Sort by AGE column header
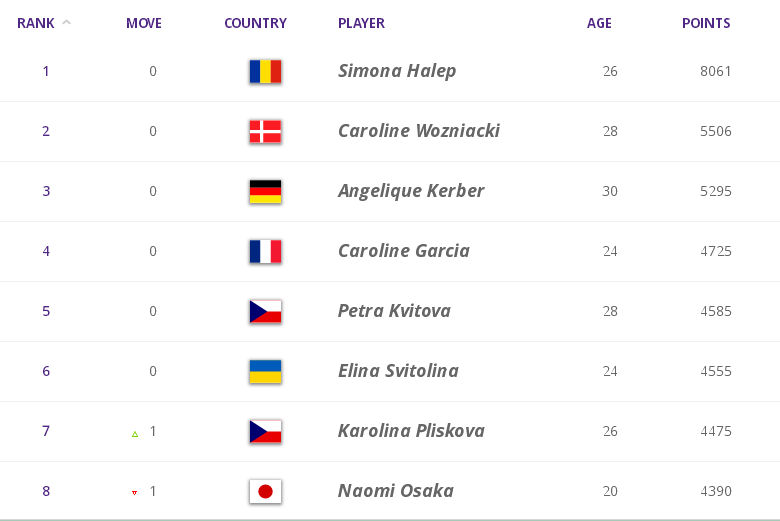The width and height of the screenshot is (780, 521). [599, 23]
